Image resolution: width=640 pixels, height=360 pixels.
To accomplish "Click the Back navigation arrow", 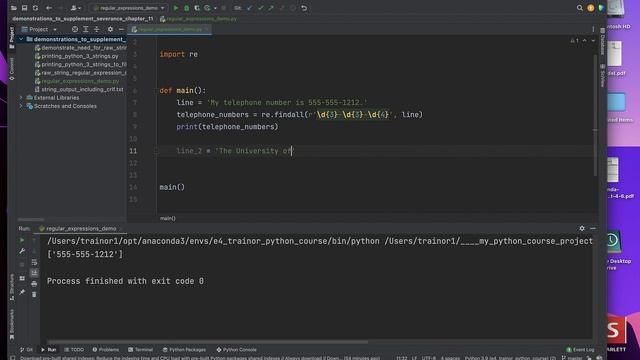I will tap(49, 8).
